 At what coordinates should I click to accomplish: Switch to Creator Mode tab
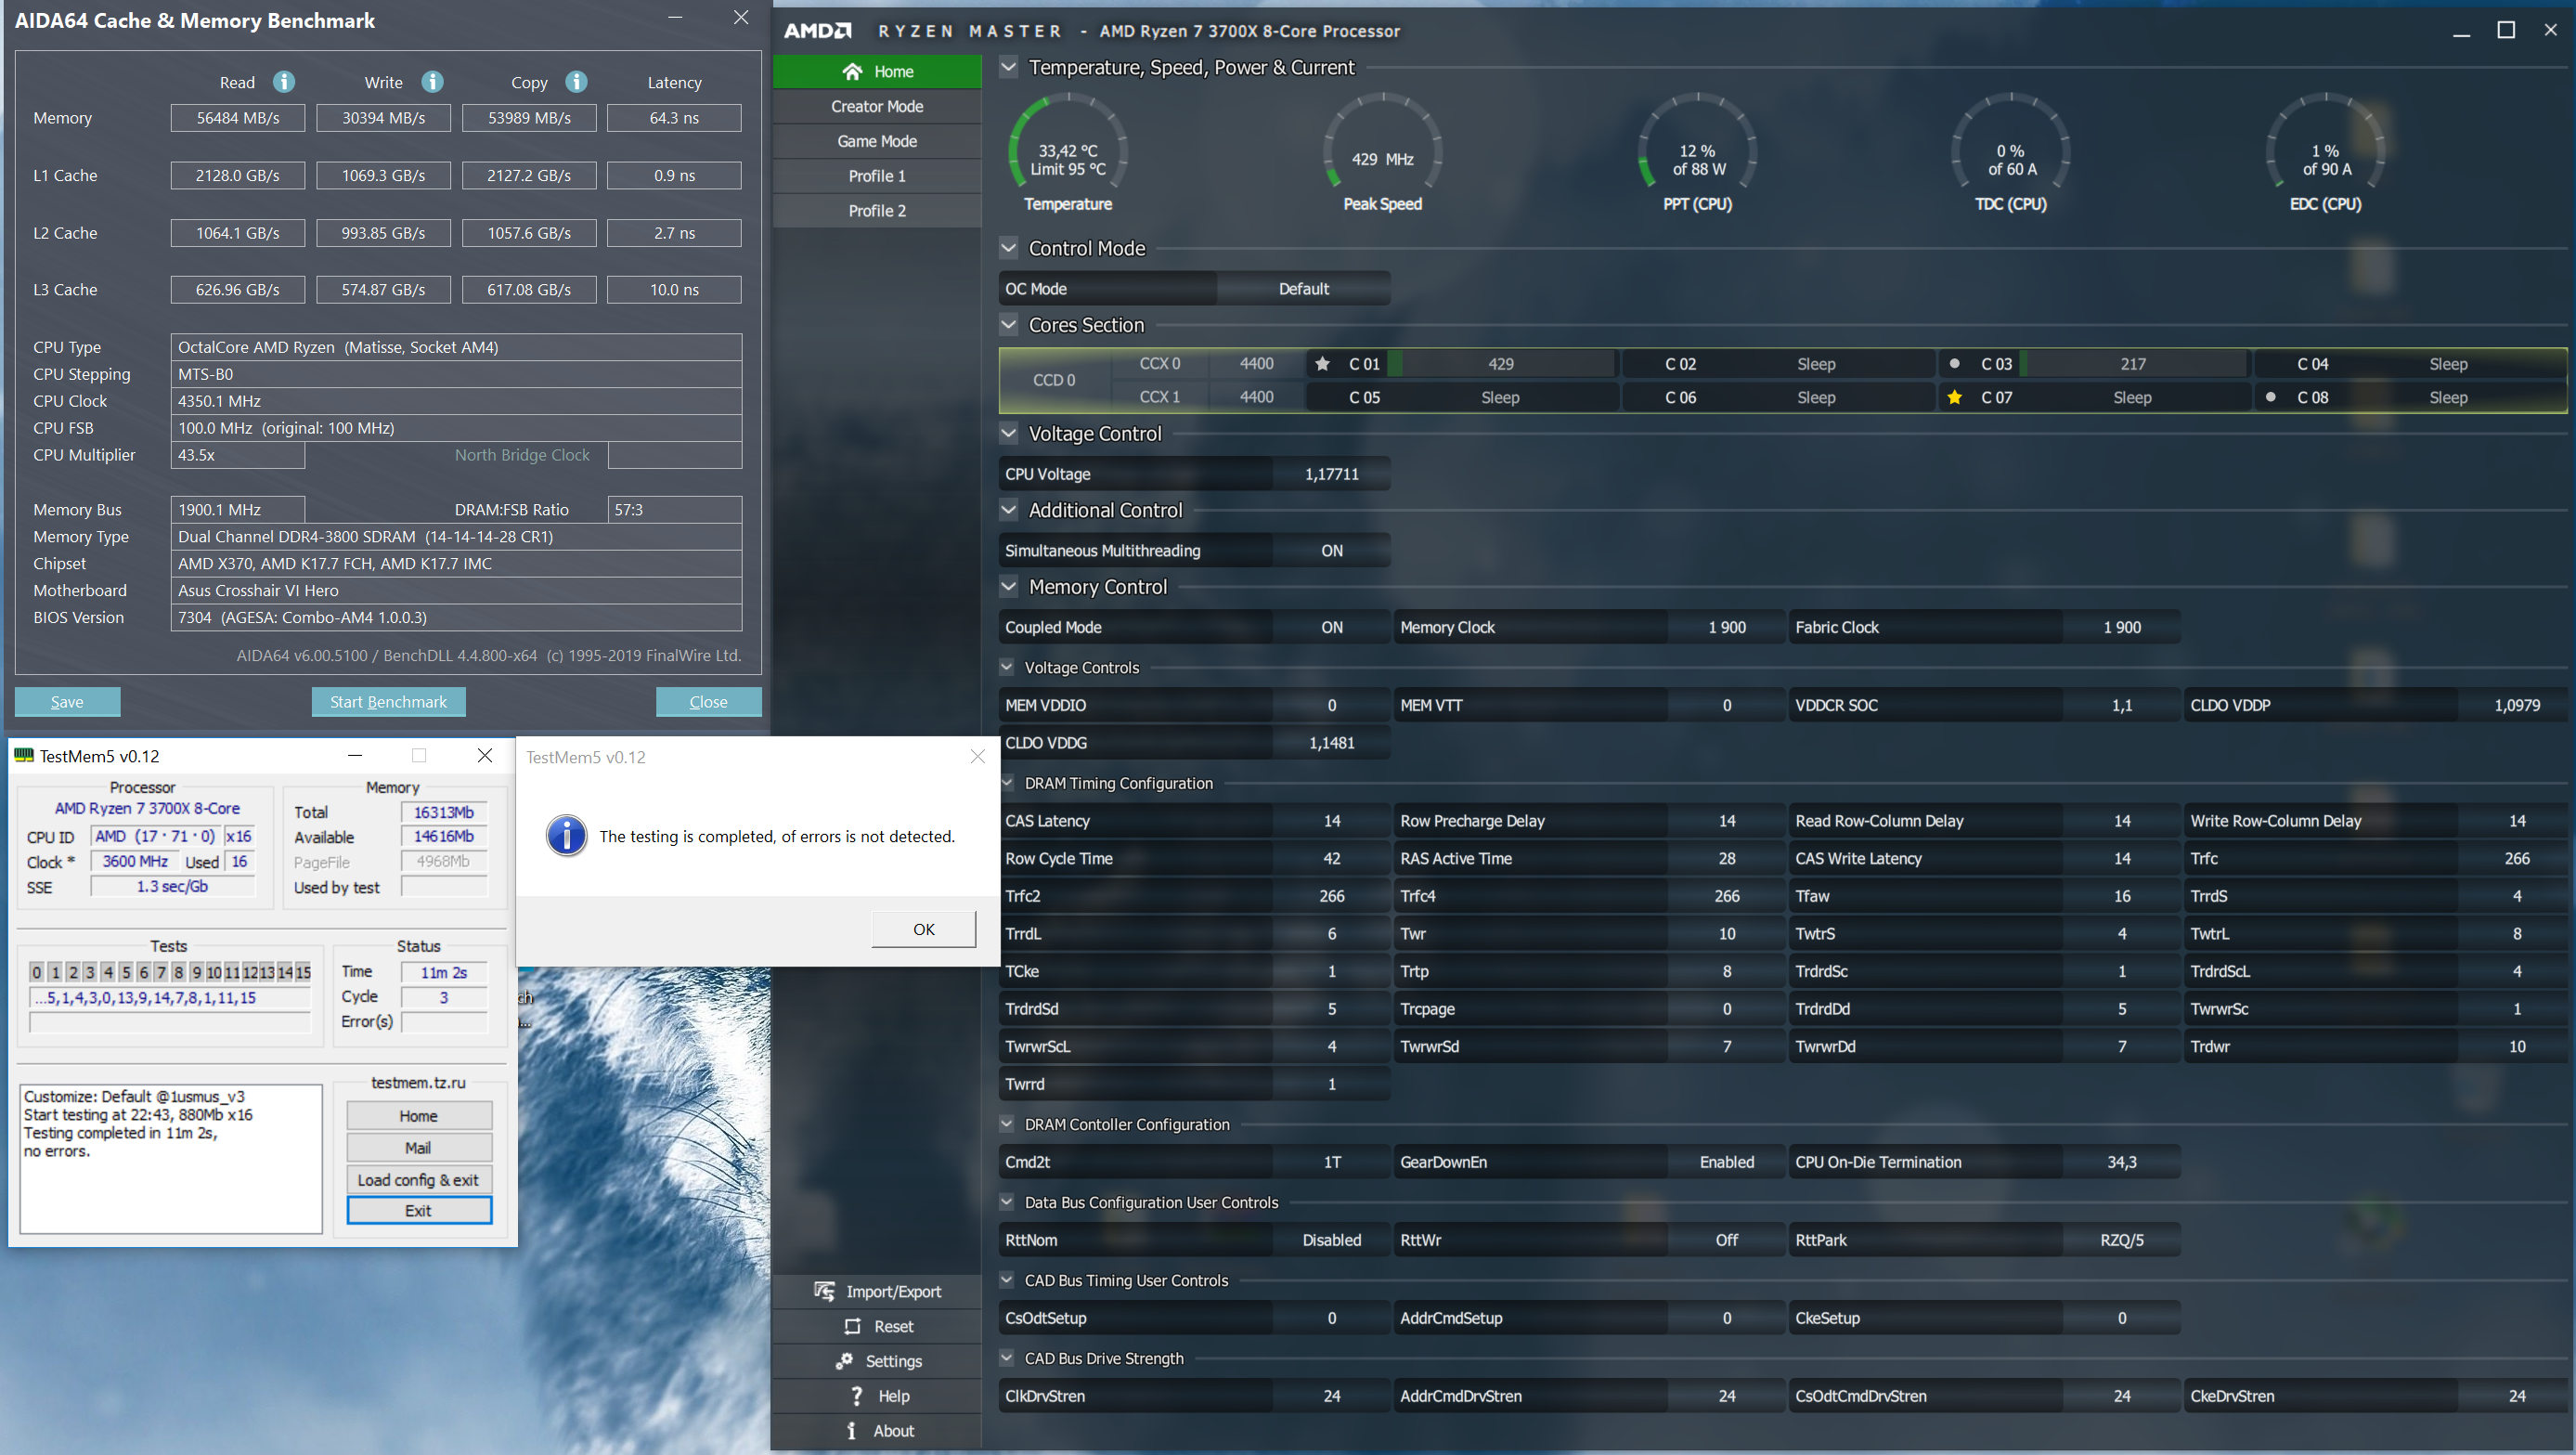click(877, 106)
